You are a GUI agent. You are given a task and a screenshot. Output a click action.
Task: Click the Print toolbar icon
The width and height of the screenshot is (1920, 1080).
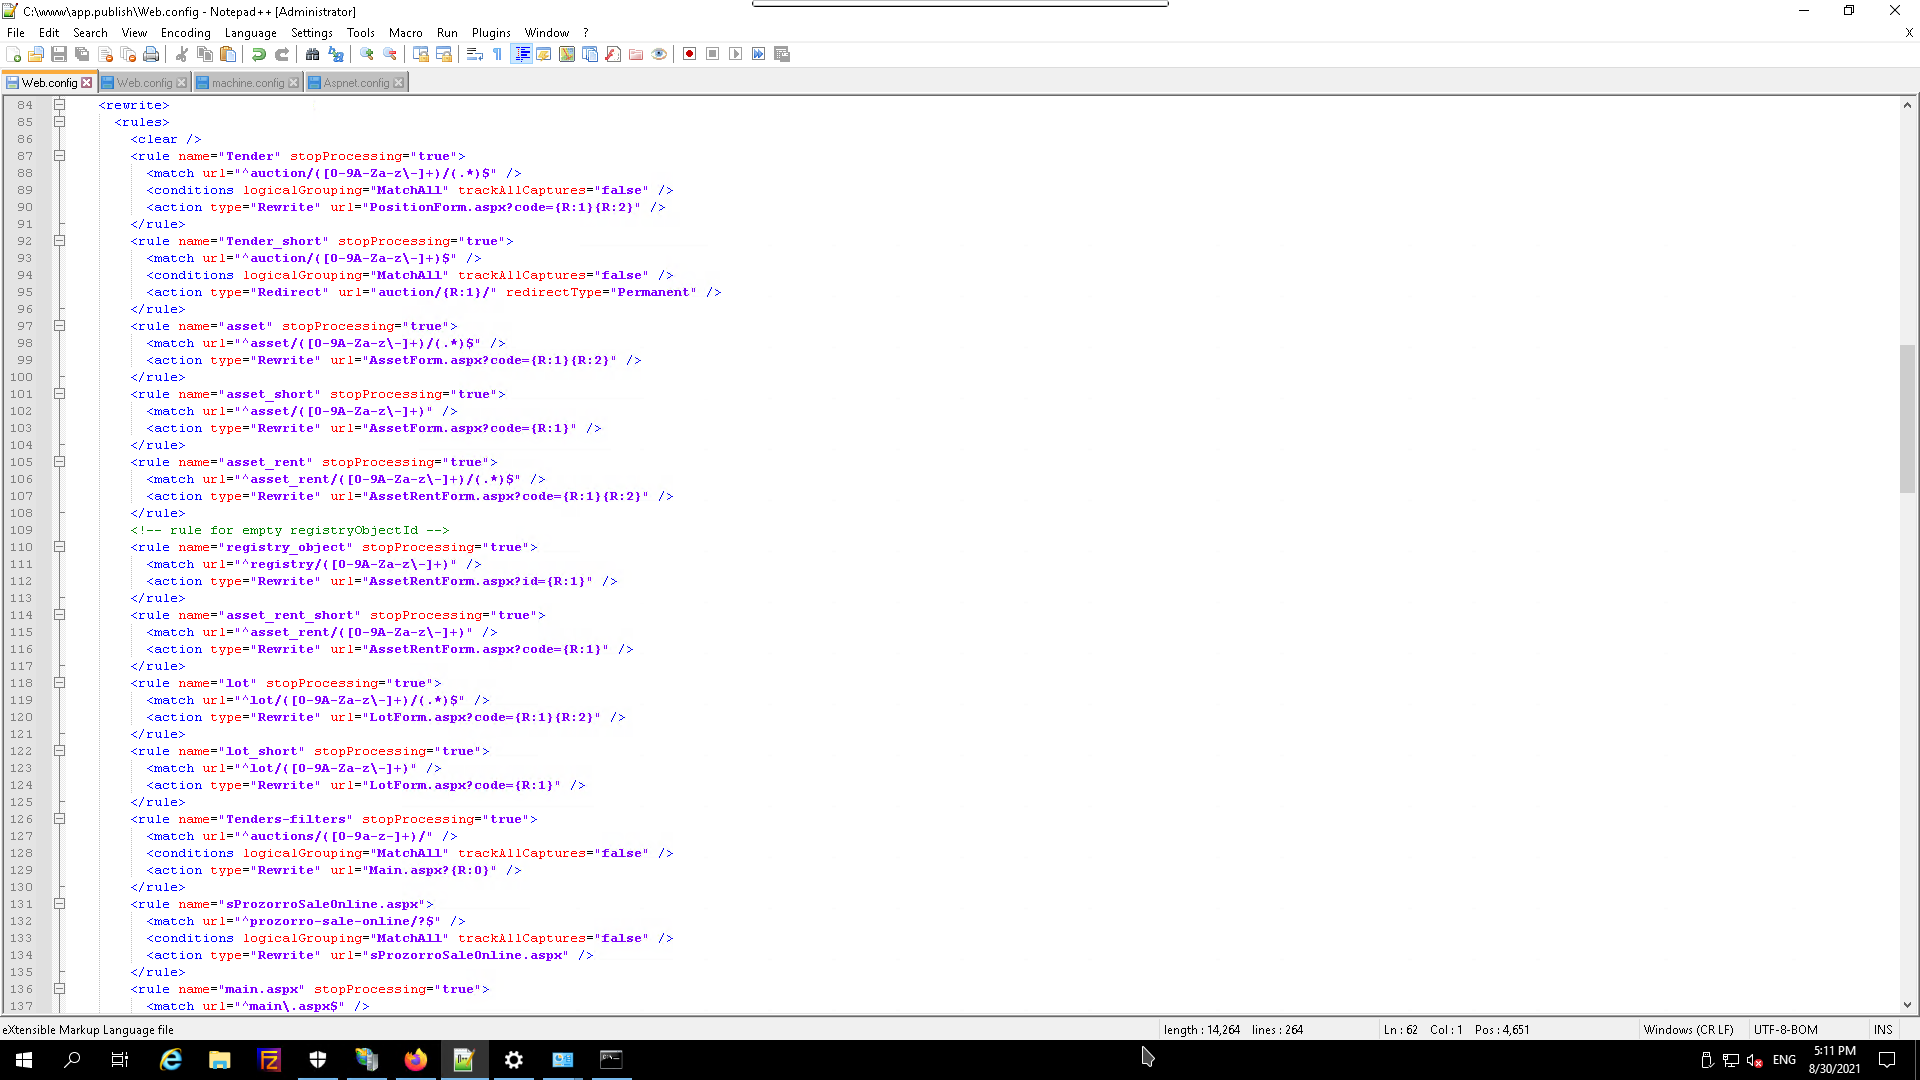point(151,54)
